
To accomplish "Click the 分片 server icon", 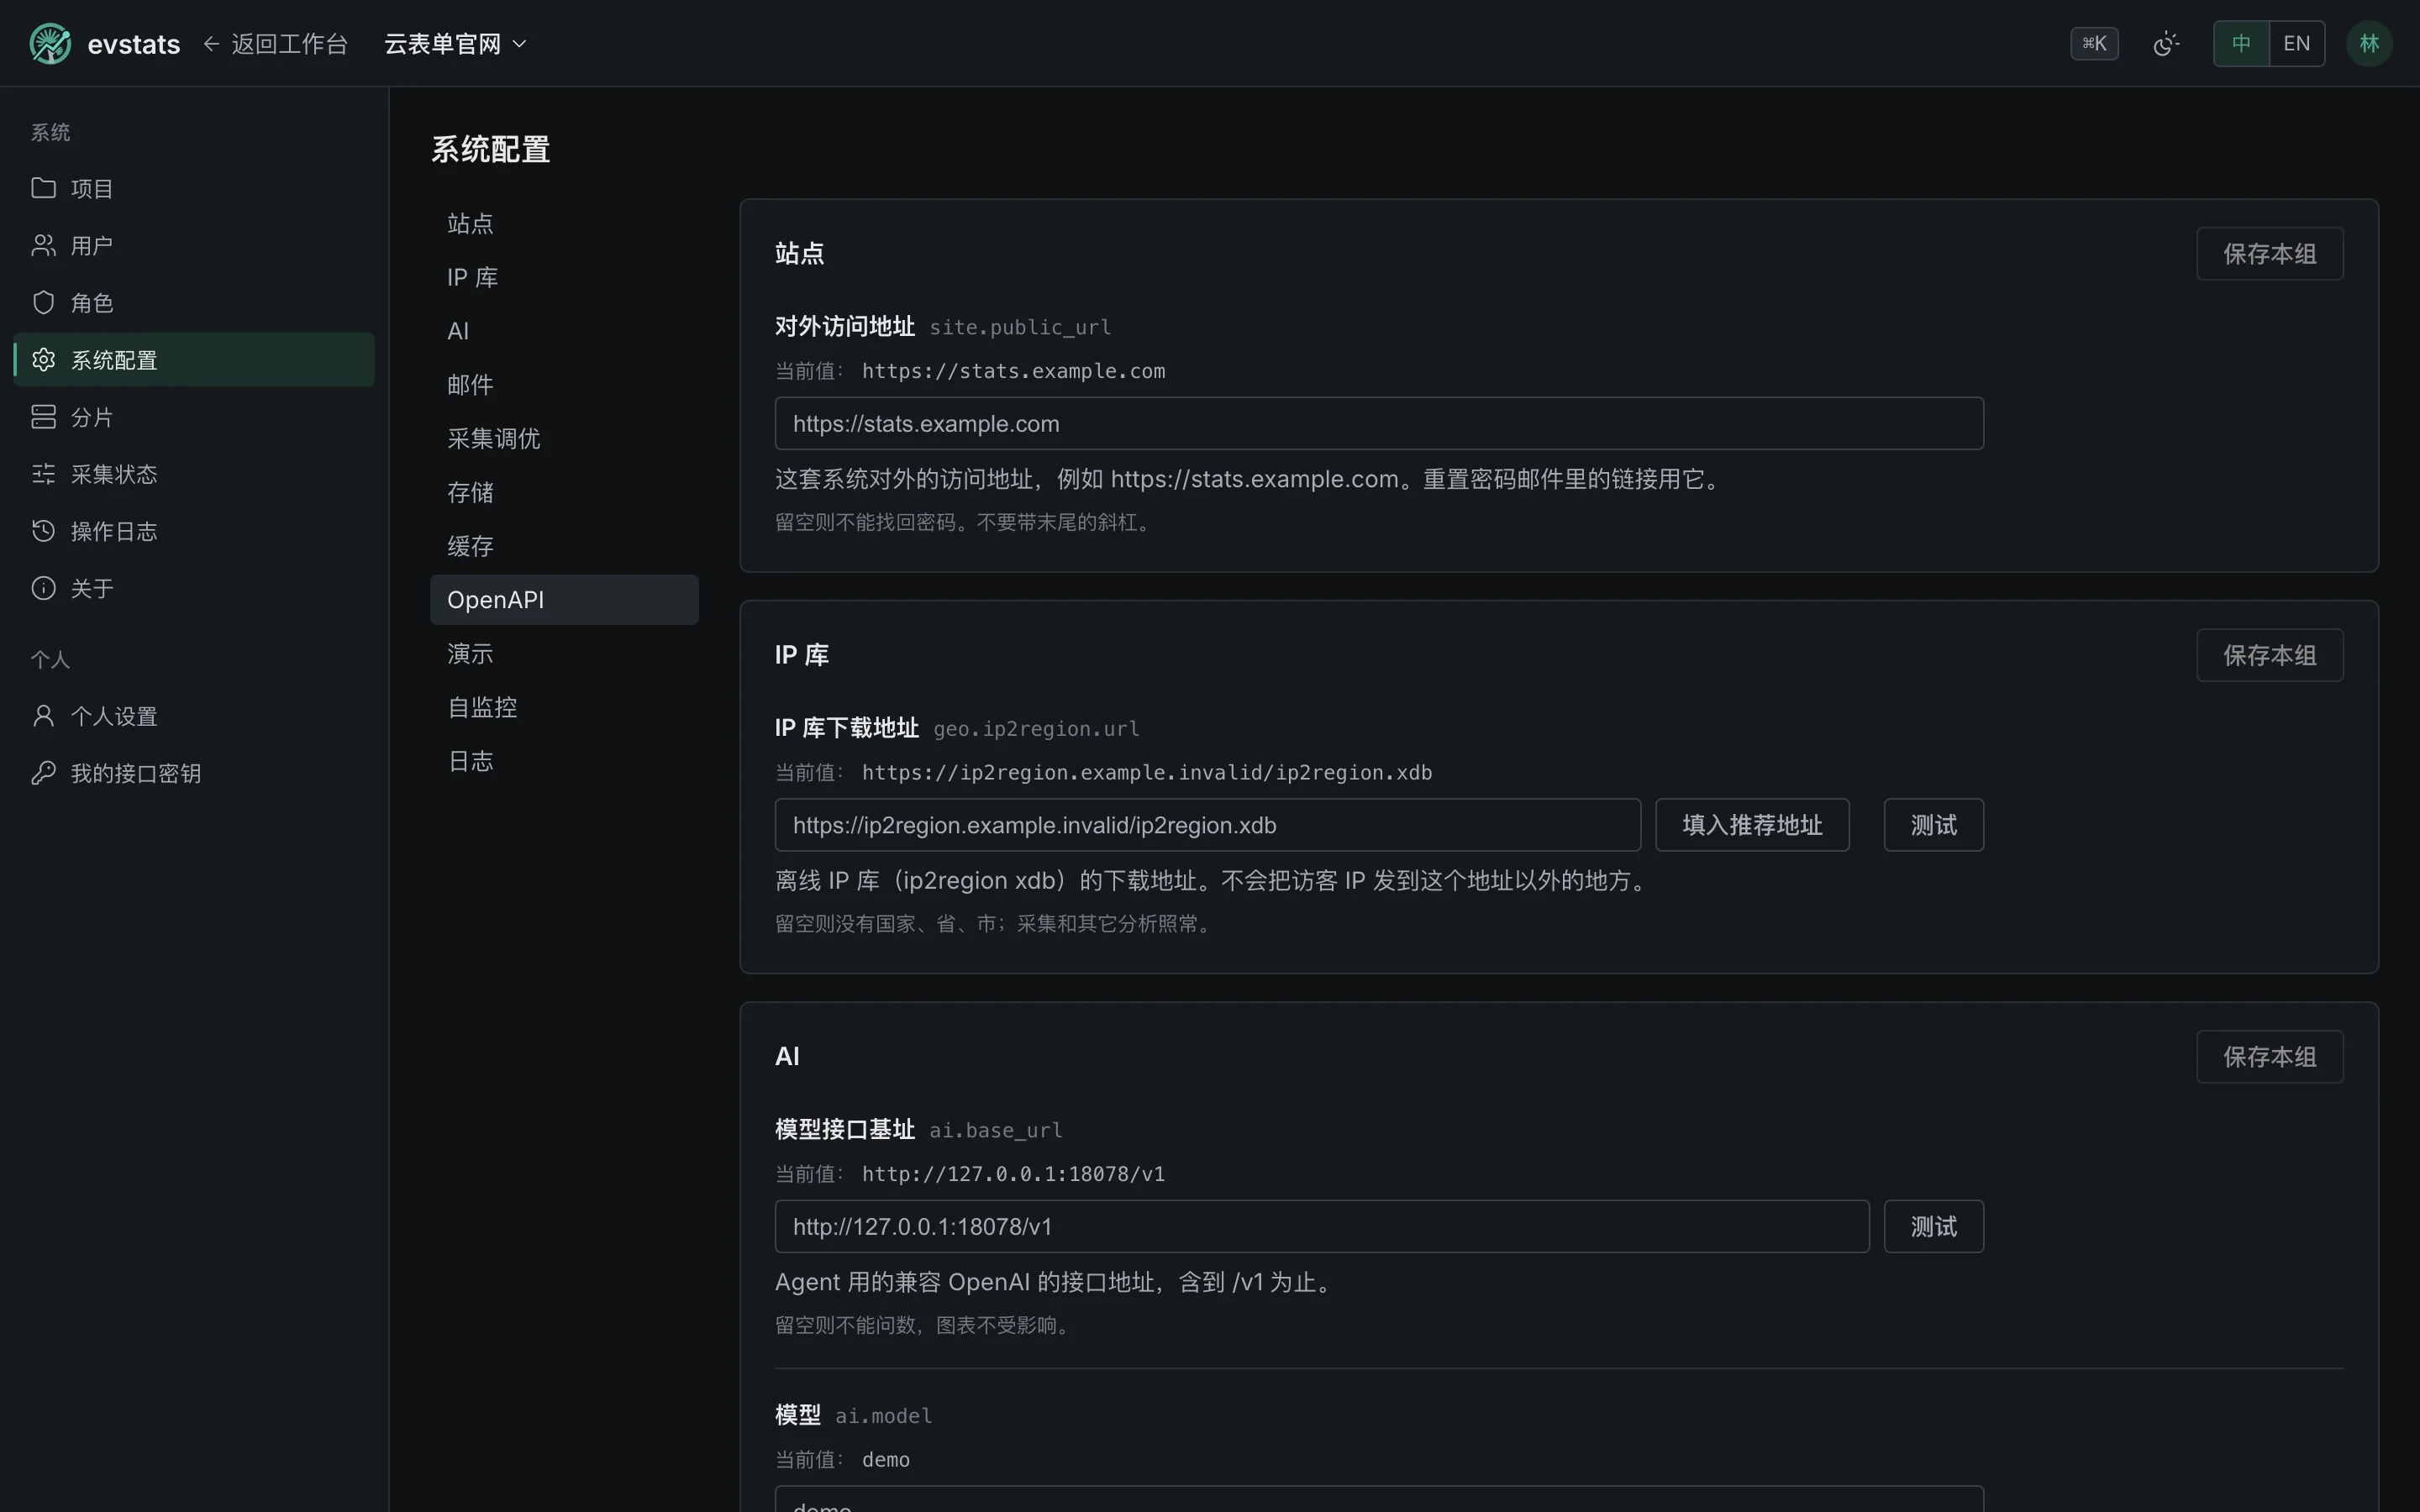I will pos(43,416).
